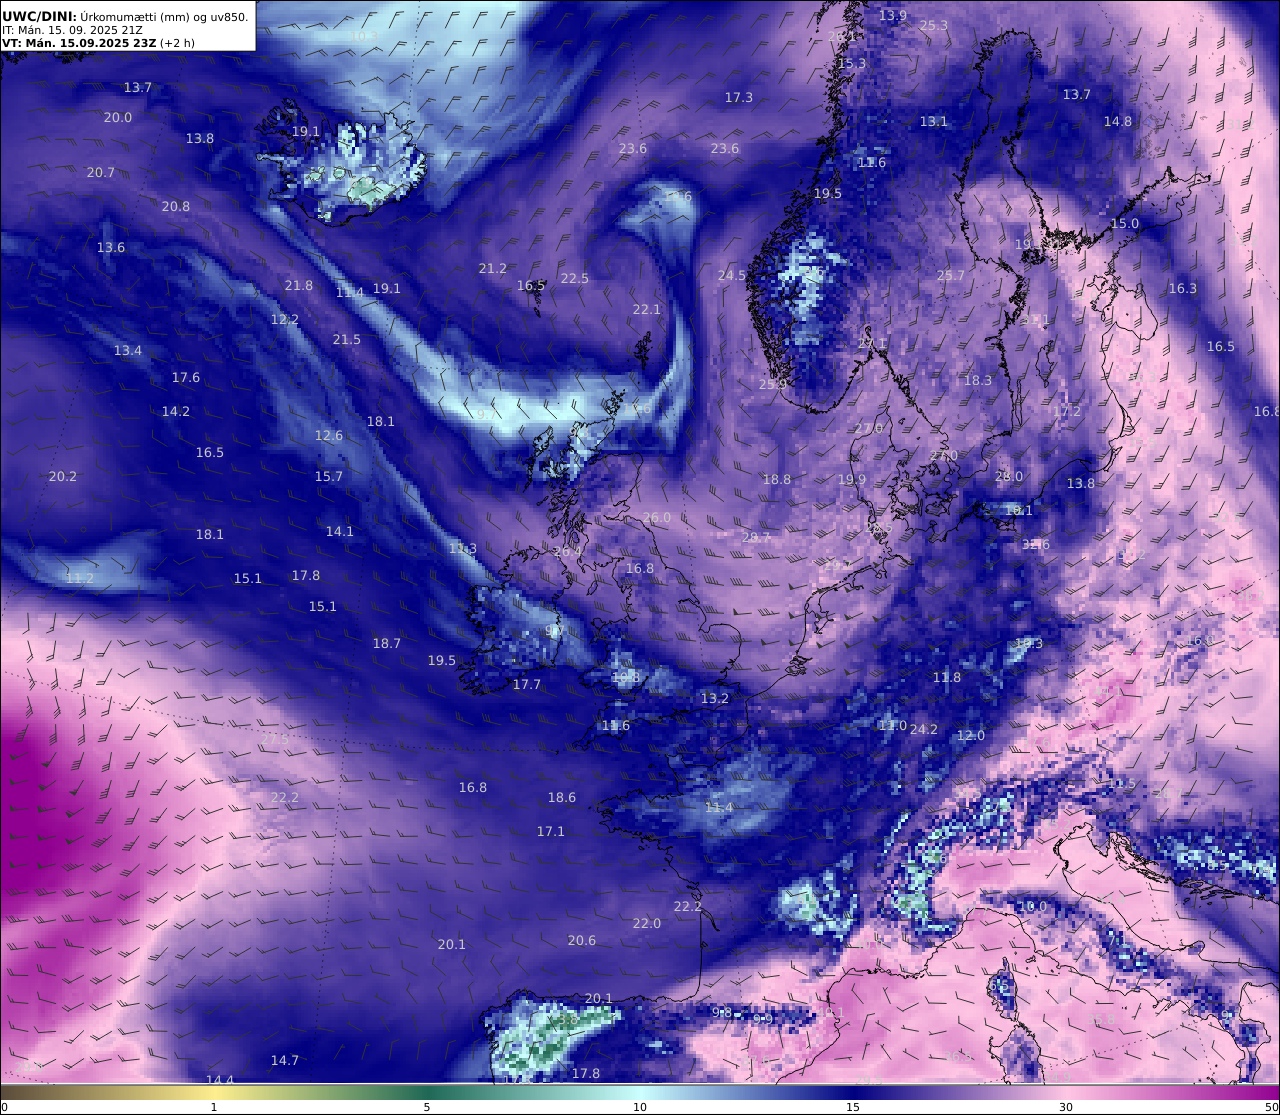Click the 13.1 value label

tap(934, 122)
